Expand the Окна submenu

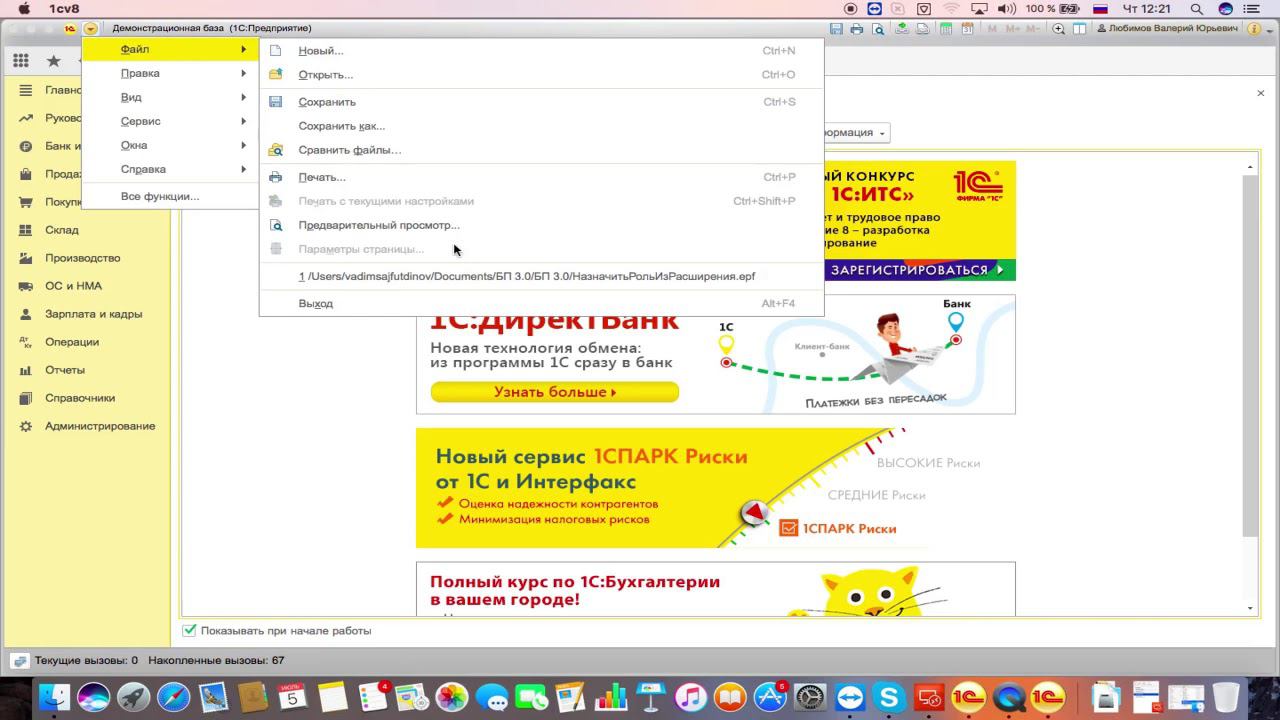tap(170, 145)
